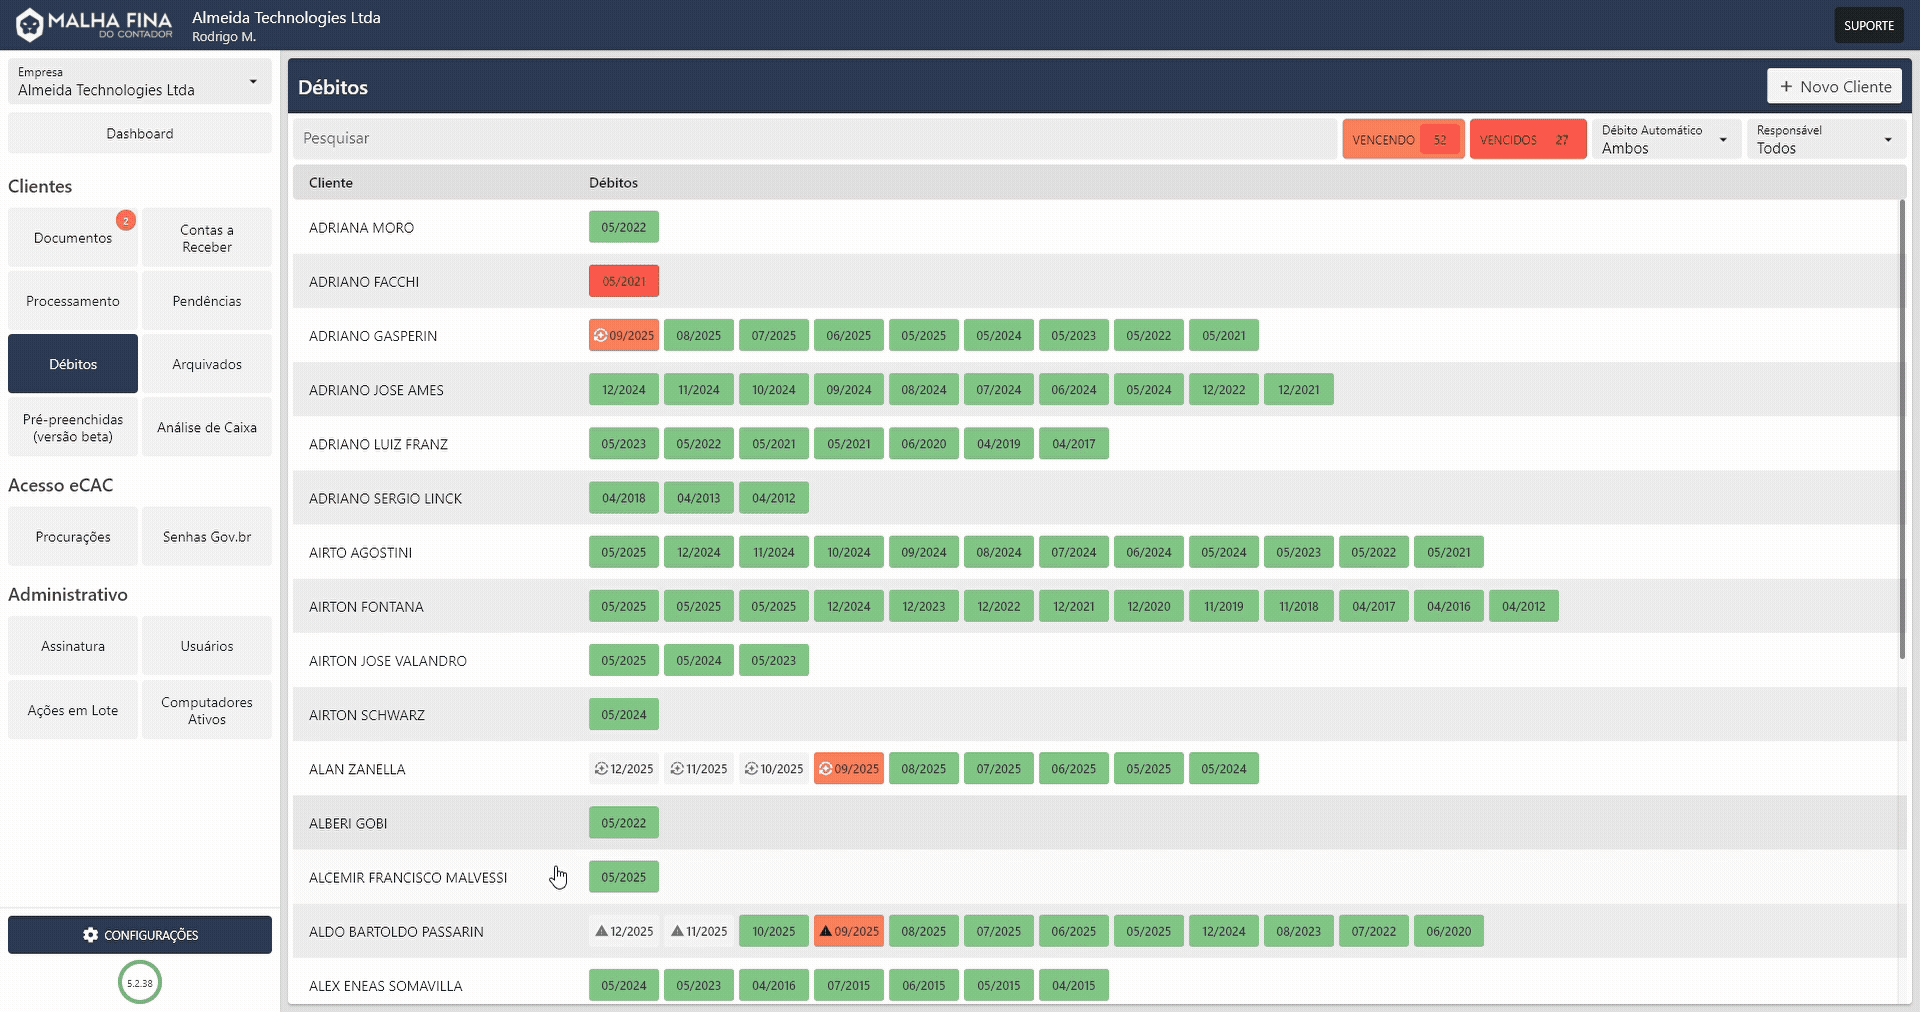This screenshot has width=1920, height=1012.
Task: Click the warning triangle on Aldo Passarin's 12/2025 badge
Action: coord(601,930)
